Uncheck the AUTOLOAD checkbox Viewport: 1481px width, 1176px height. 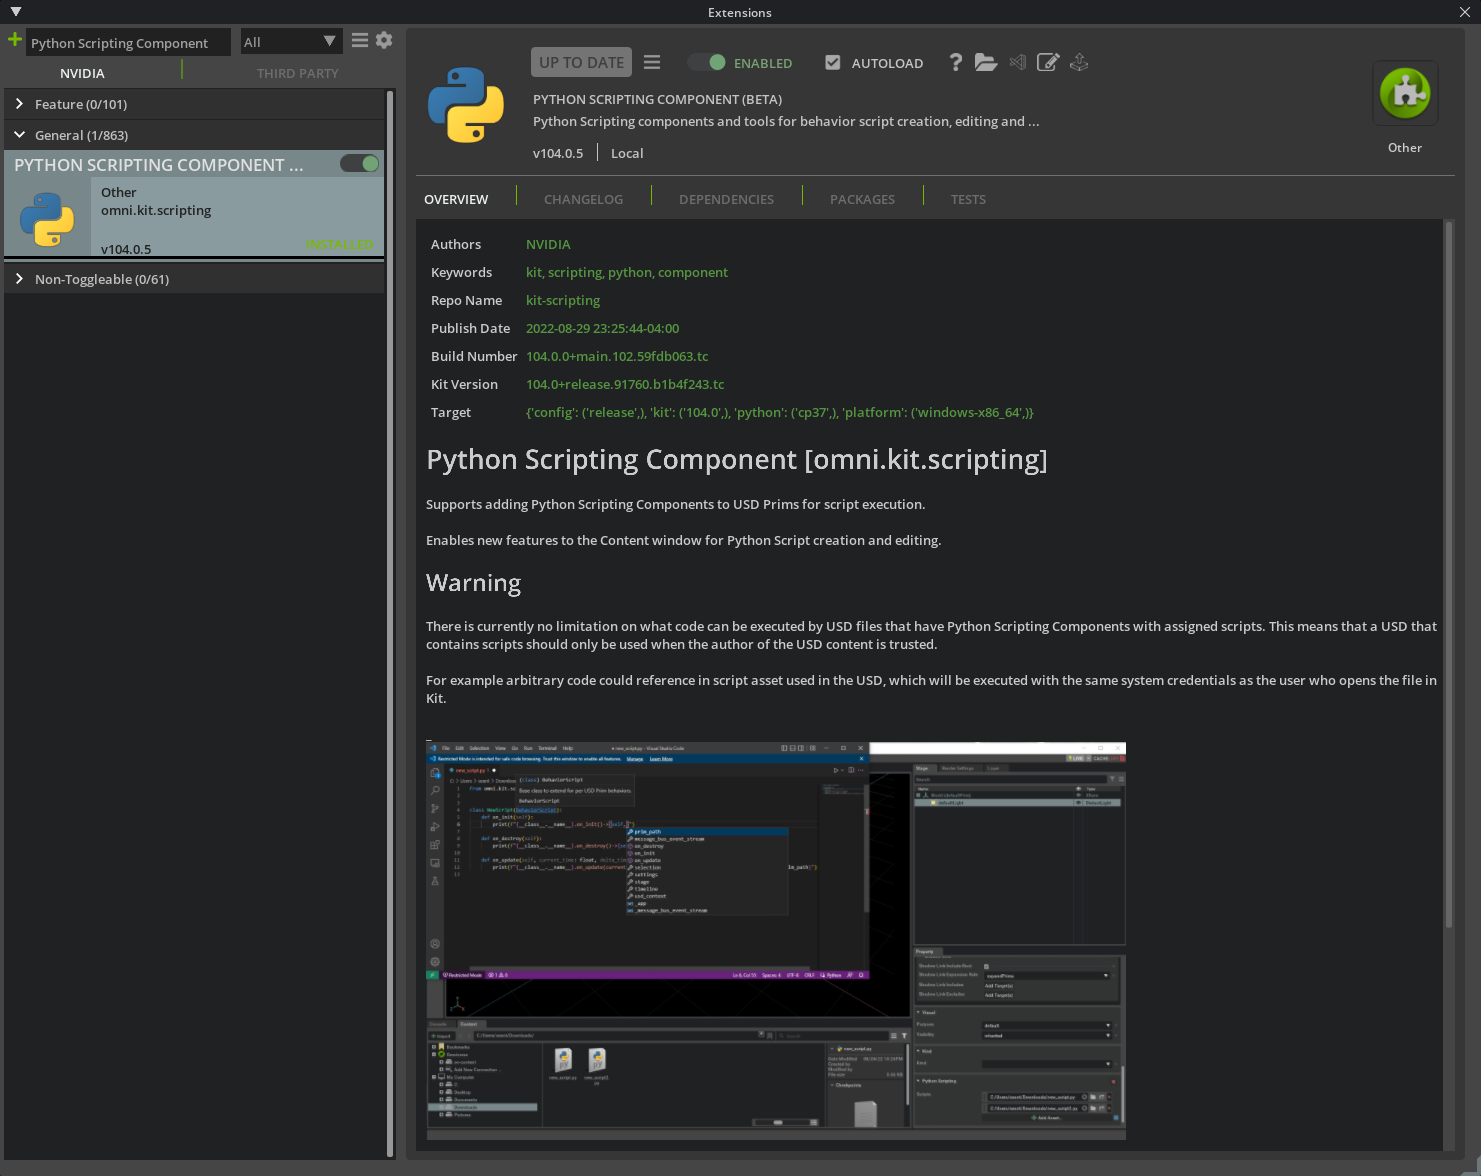click(832, 63)
